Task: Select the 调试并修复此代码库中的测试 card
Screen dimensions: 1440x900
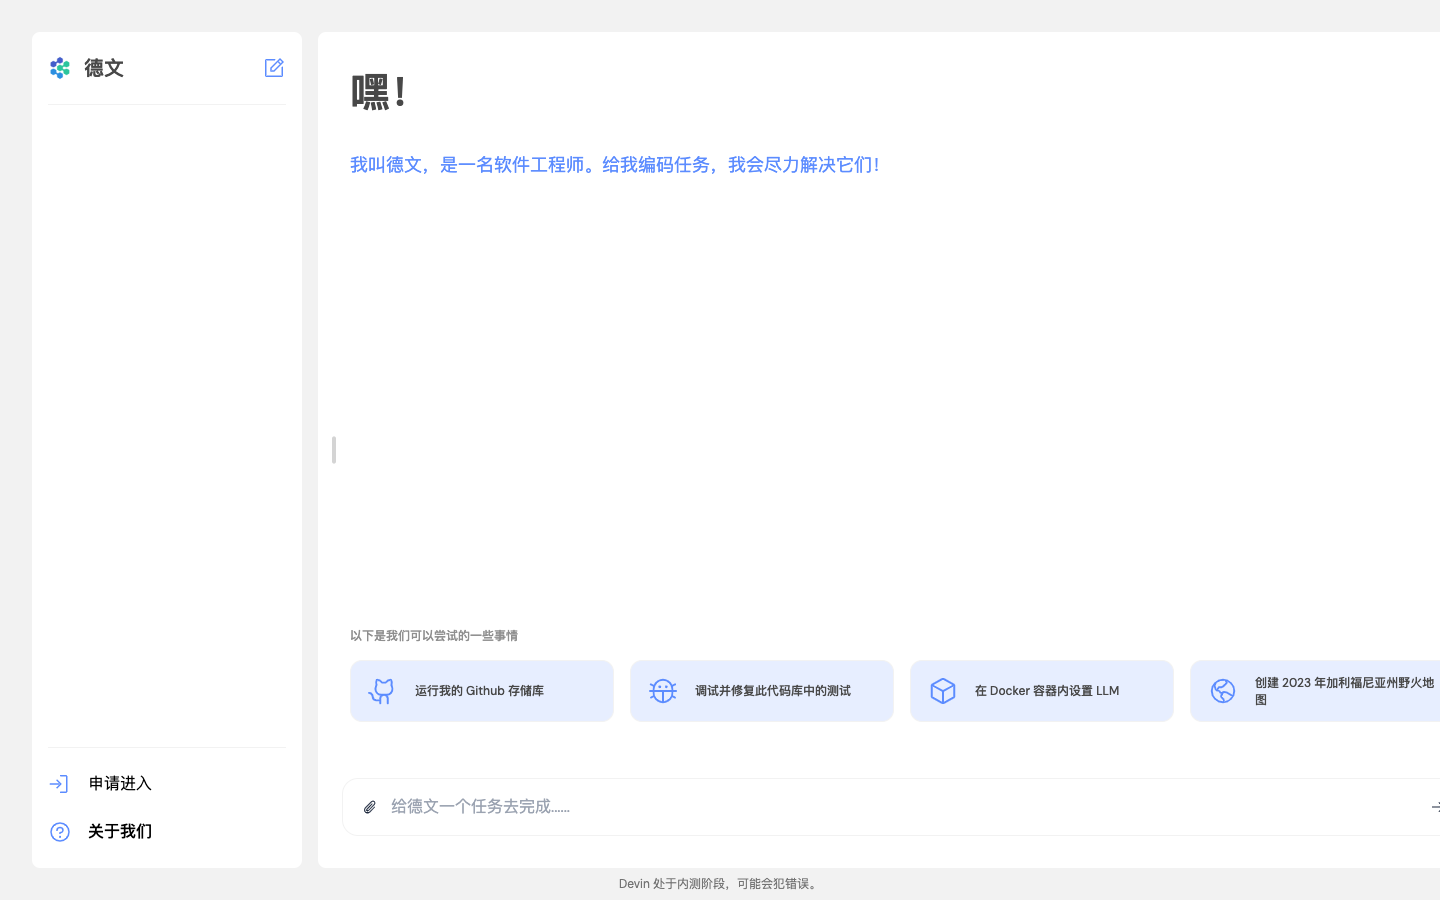Action: (761, 690)
